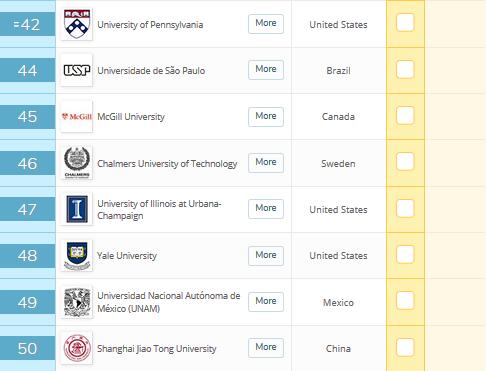This screenshot has width=486, height=371.
Task: Show More info for Shanghai Jiao Tong University
Action: tap(266, 348)
